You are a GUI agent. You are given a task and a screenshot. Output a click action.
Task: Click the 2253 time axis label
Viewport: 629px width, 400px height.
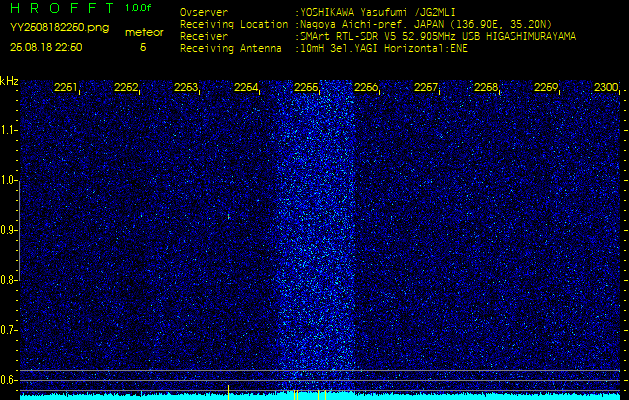pyautogui.click(x=185, y=87)
